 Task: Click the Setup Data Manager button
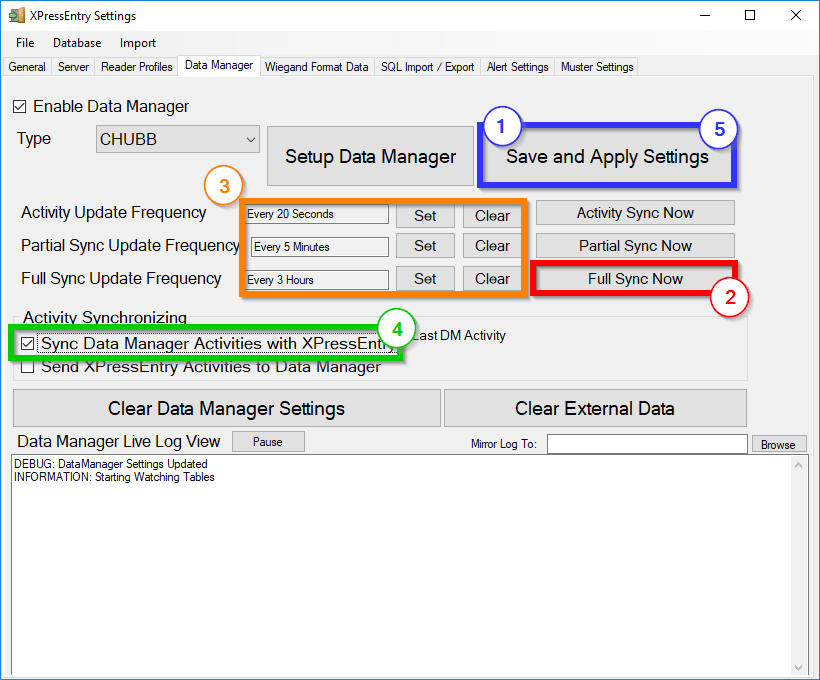(x=370, y=156)
